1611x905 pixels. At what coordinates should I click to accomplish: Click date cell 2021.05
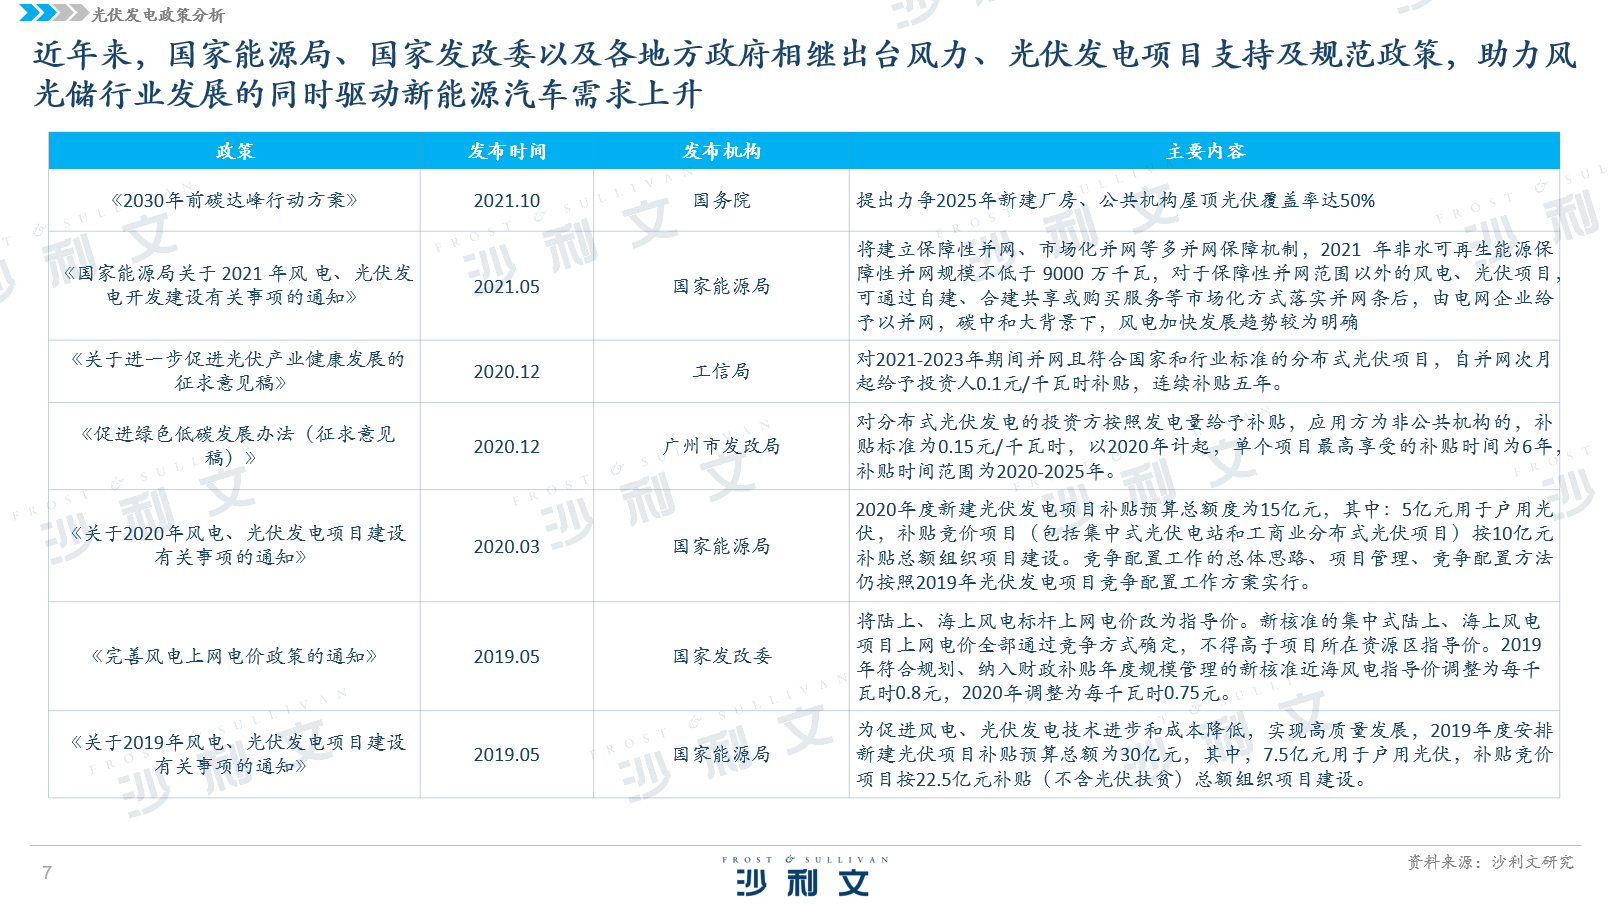coord(507,287)
